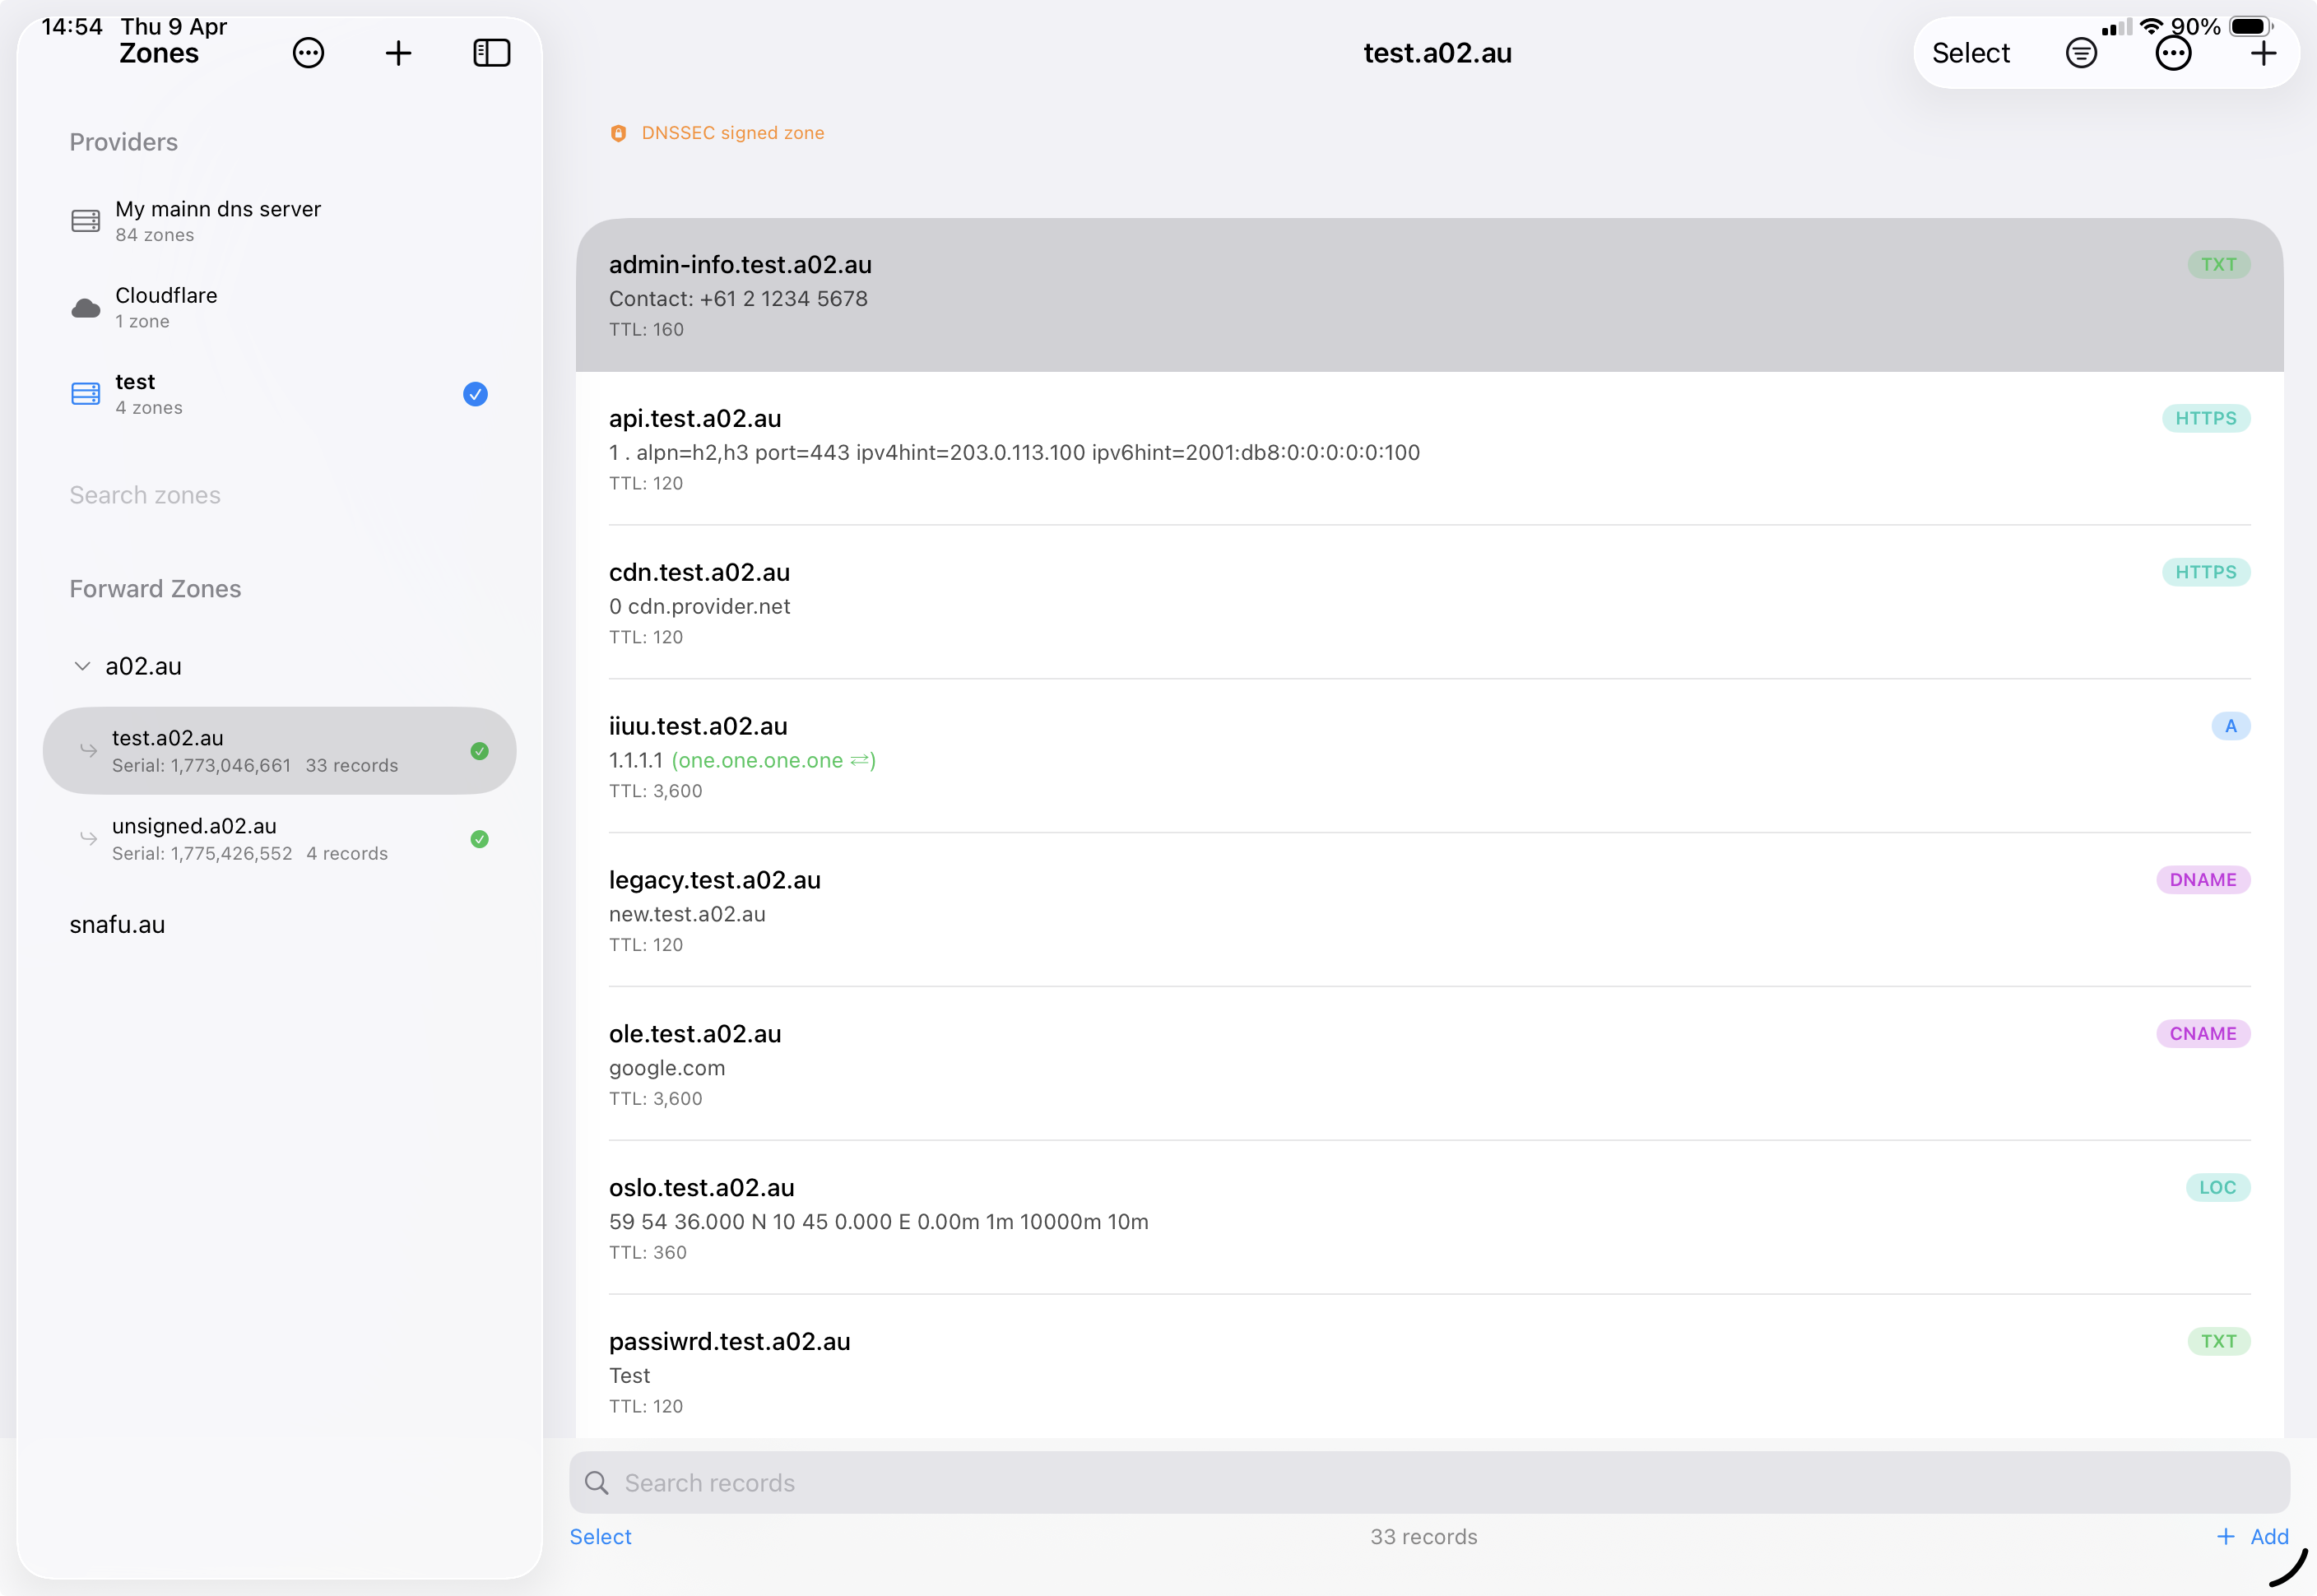
Task: Open the iiuu.test.a02.au A record
Action: coord(1429,757)
